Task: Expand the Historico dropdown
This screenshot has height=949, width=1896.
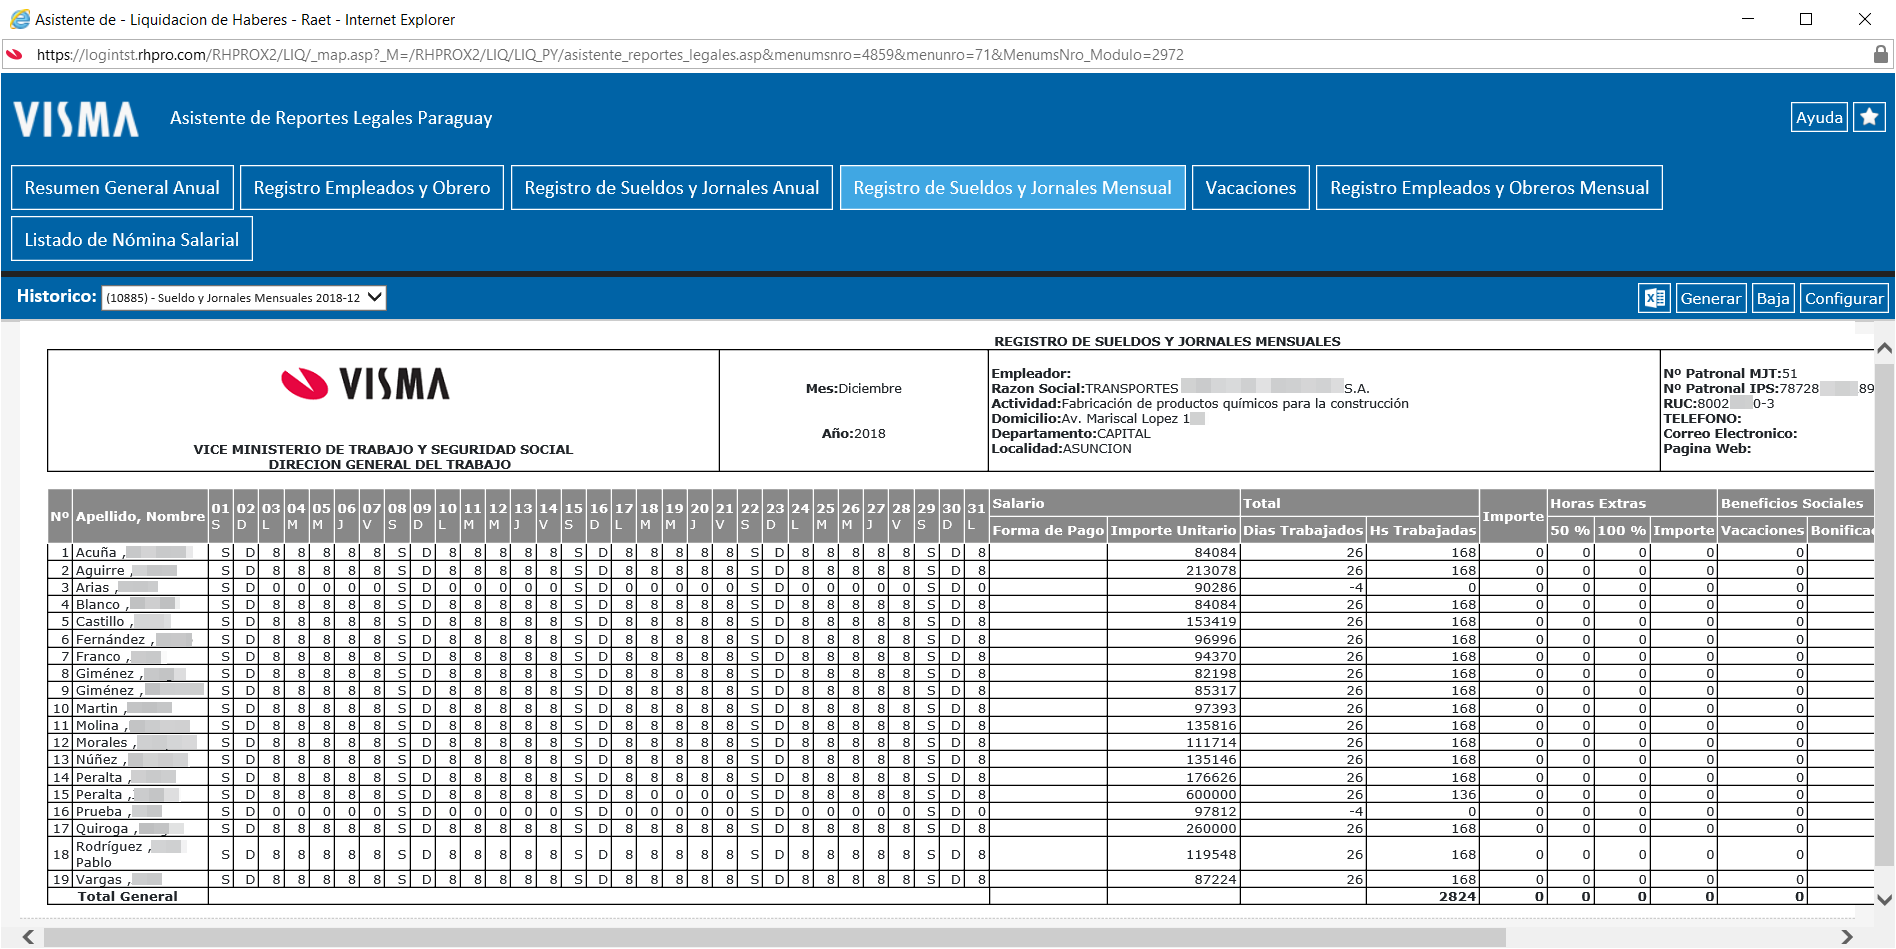Action: [244, 298]
